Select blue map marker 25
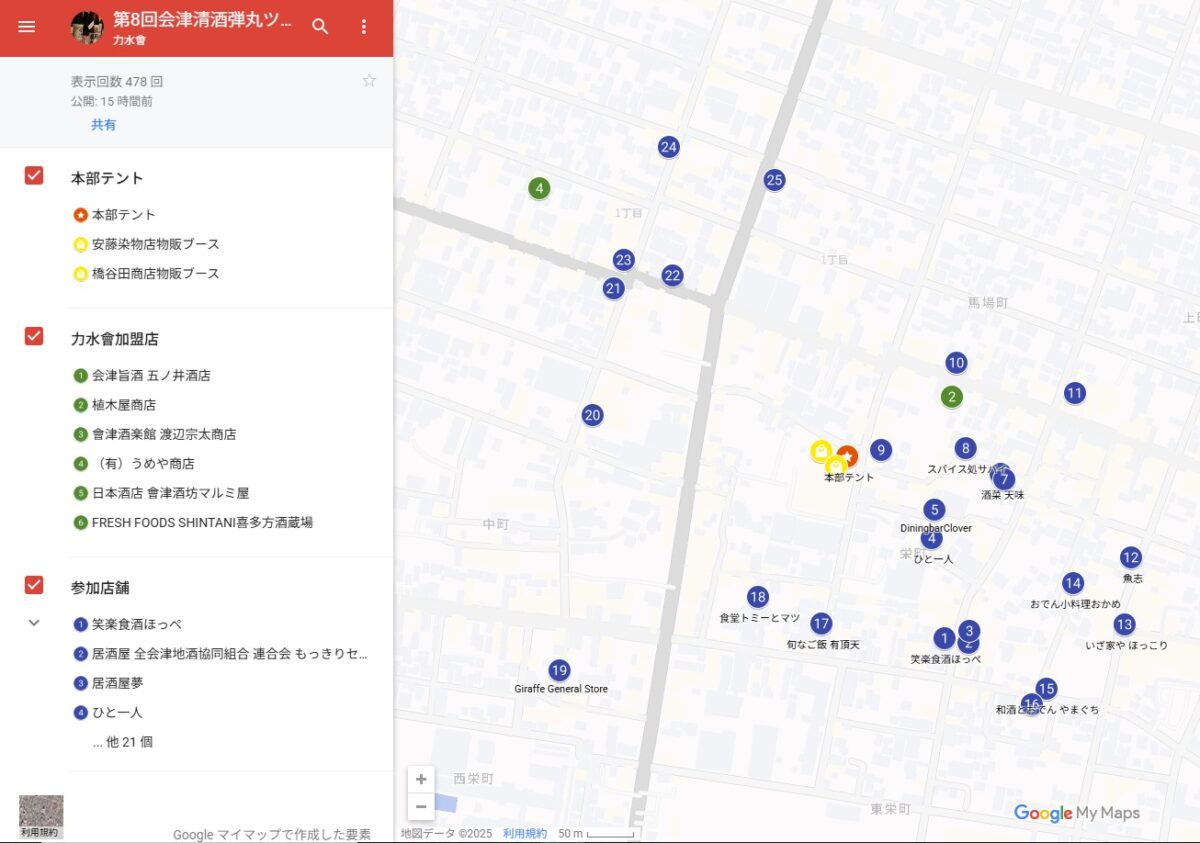 pos(774,180)
